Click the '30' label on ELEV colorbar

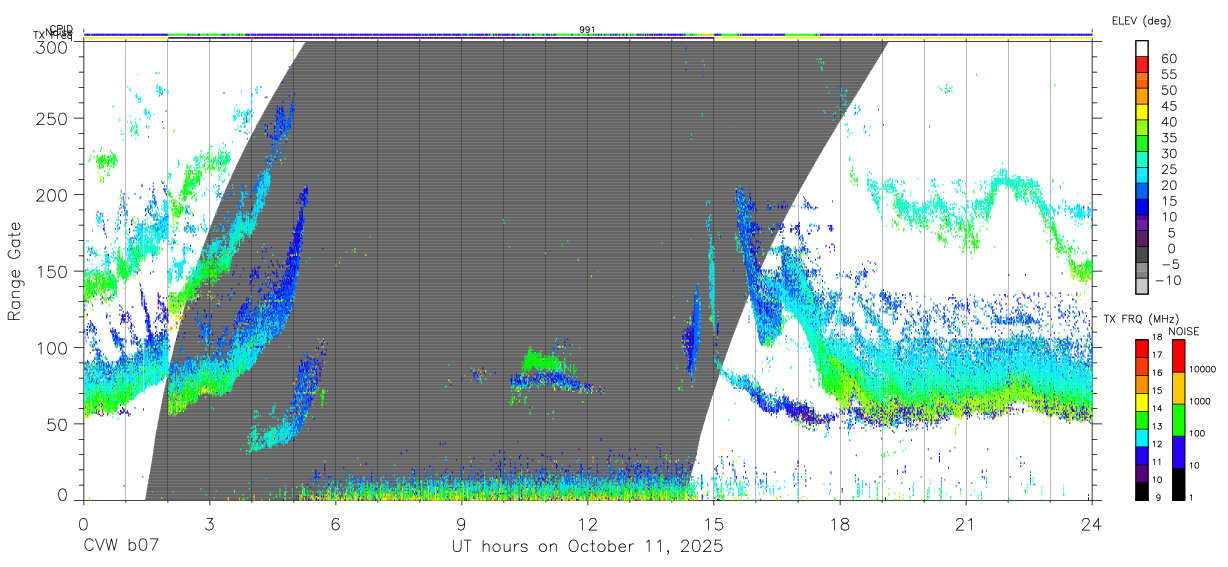click(x=1168, y=153)
